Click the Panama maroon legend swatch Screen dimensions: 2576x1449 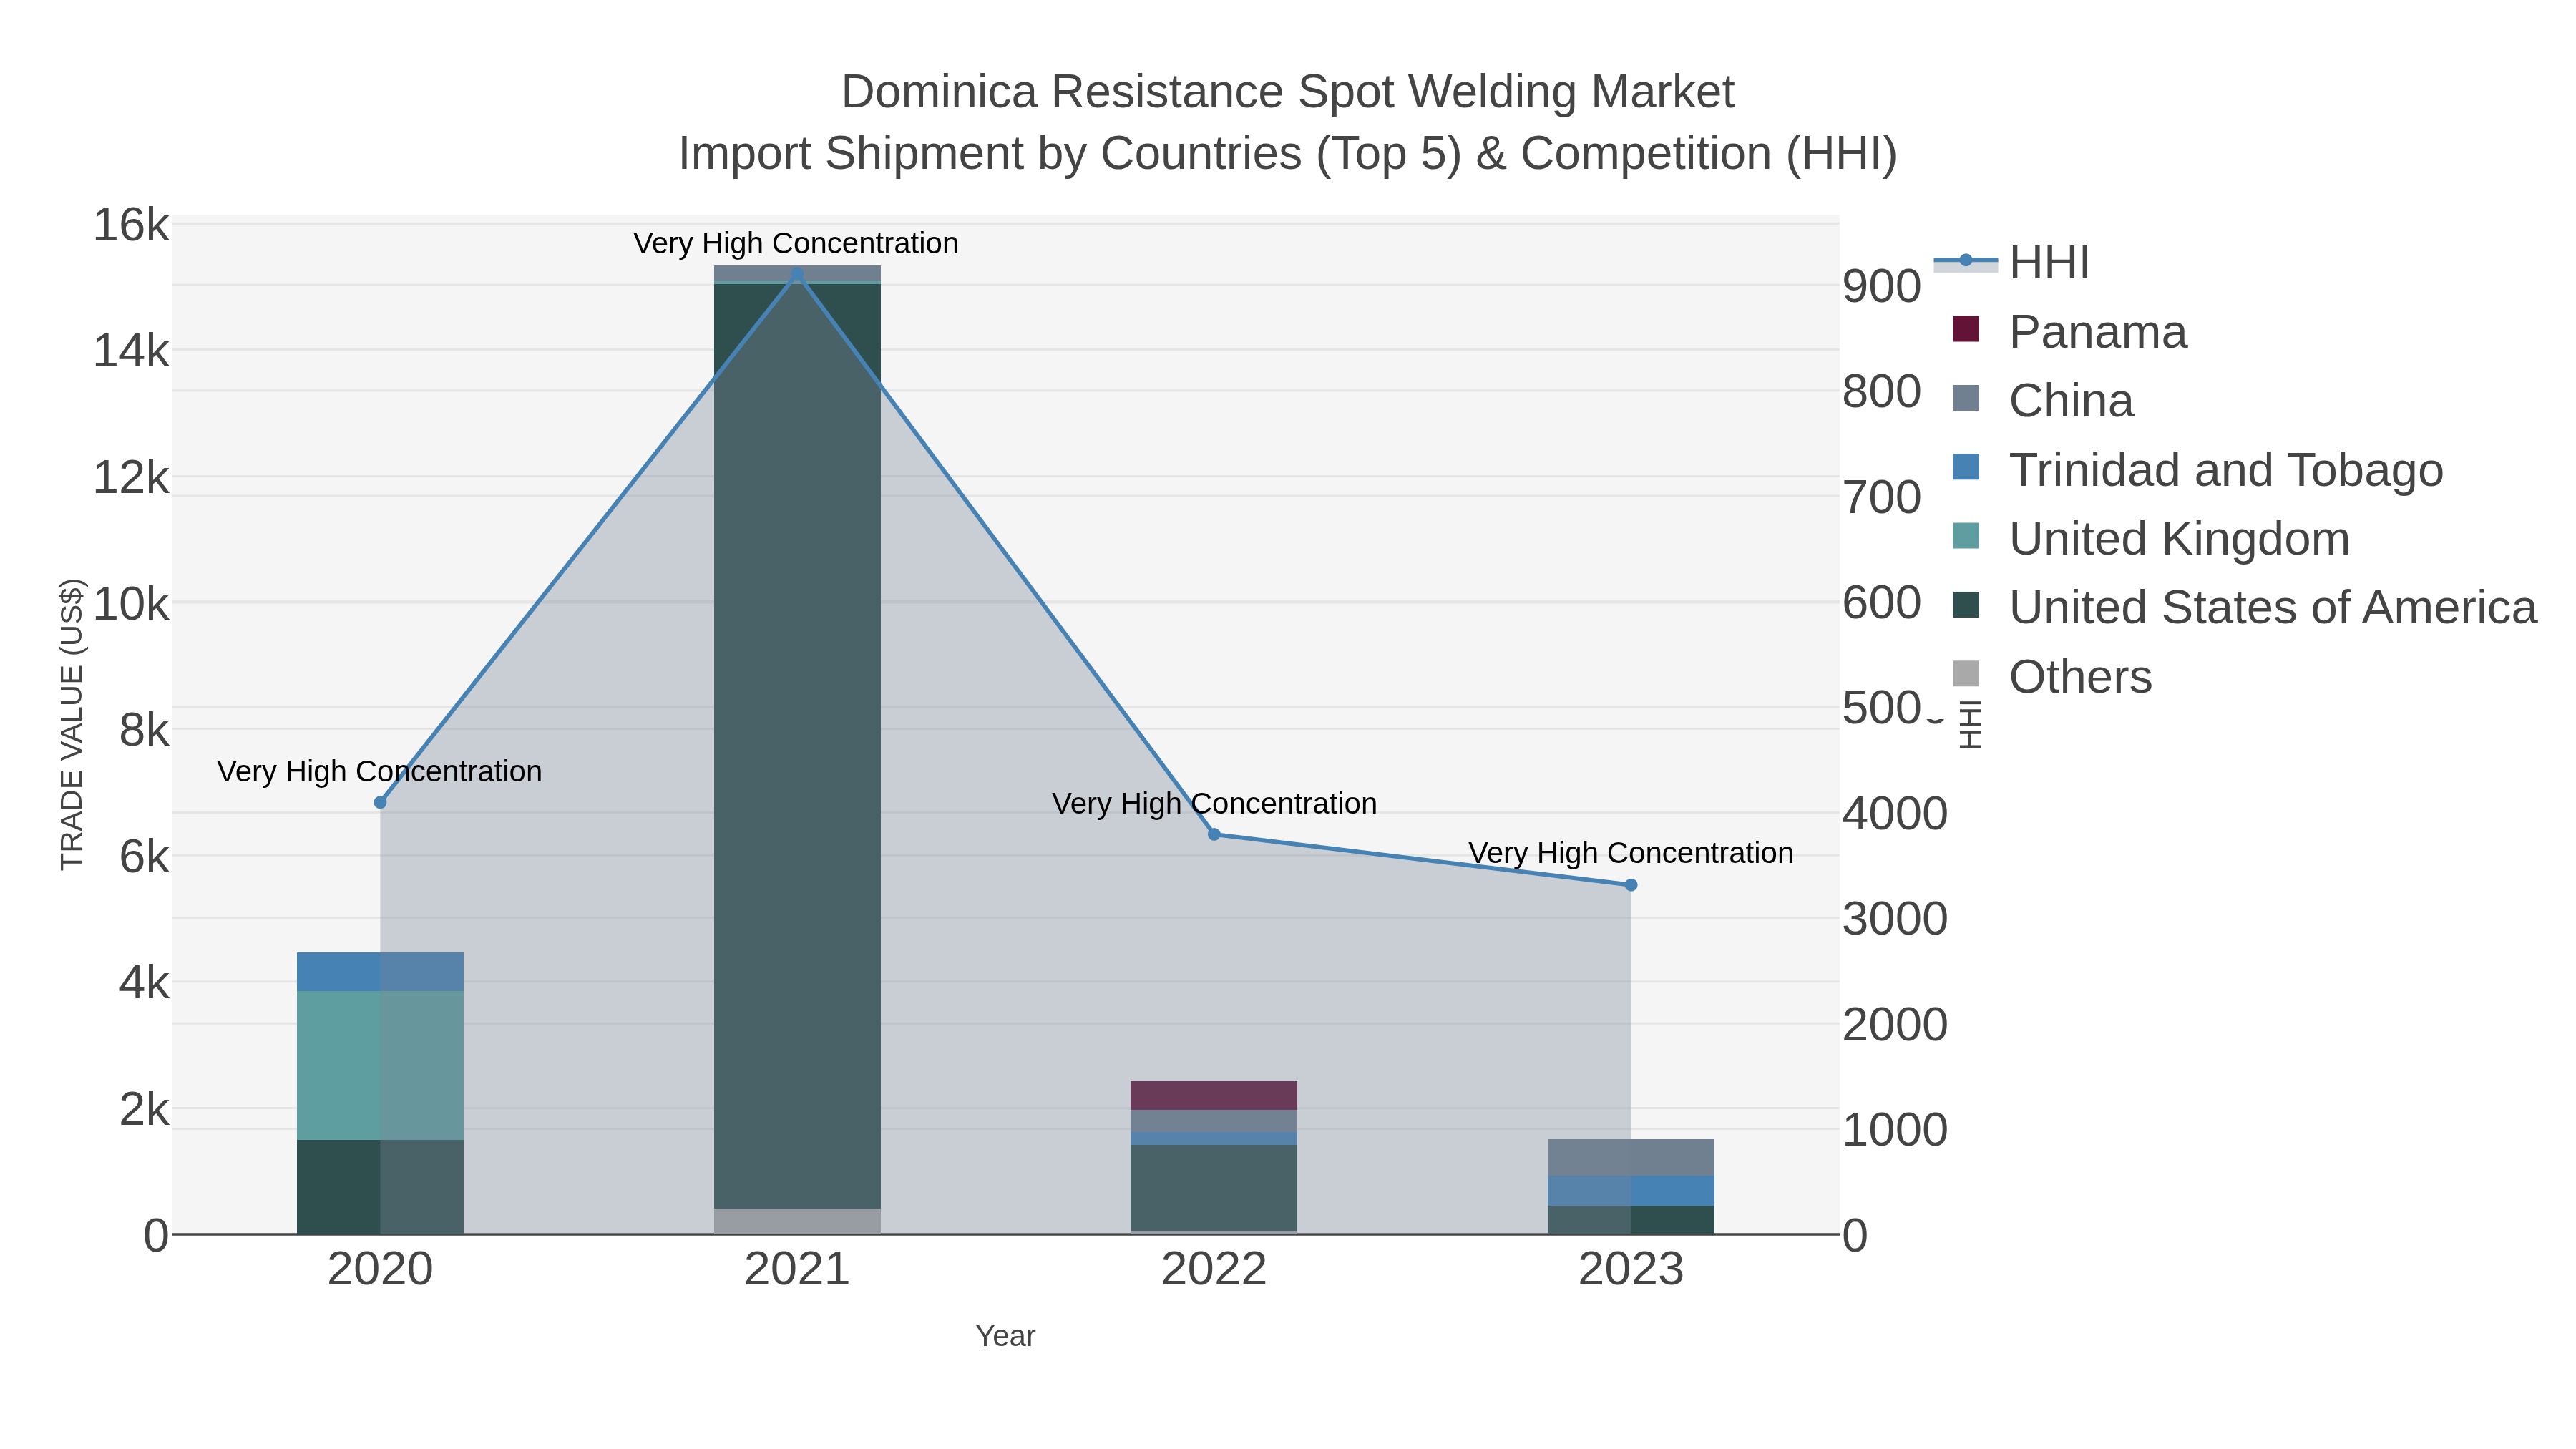(x=1966, y=329)
